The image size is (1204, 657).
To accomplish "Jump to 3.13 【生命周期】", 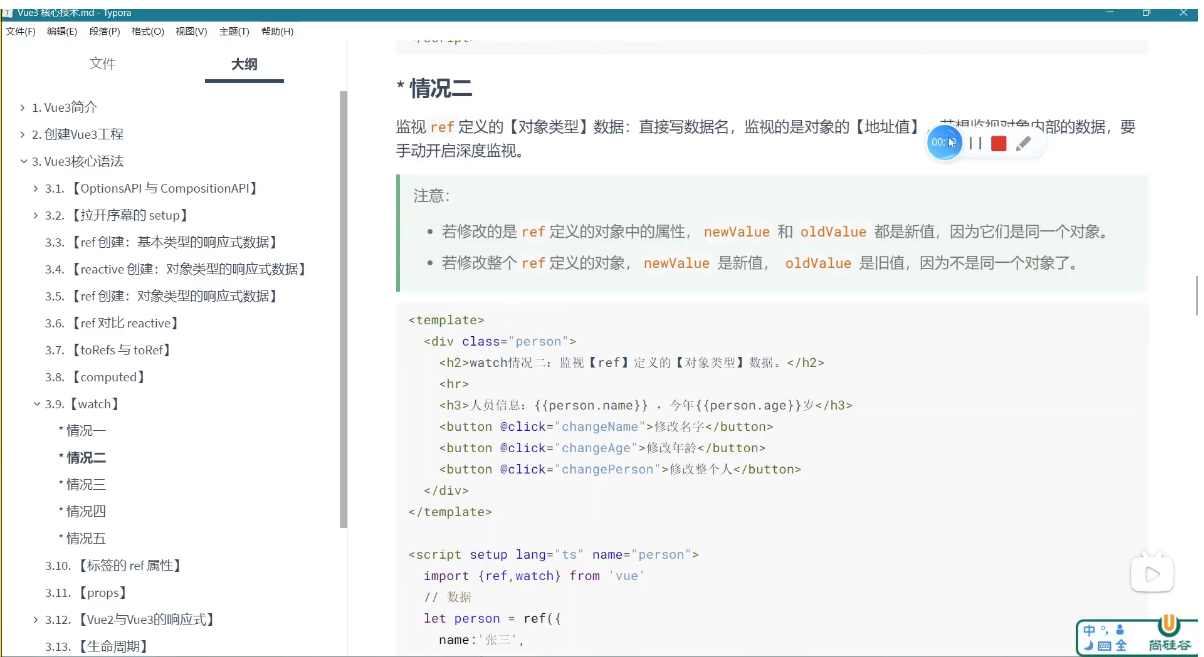I will (x=97, y=647).
